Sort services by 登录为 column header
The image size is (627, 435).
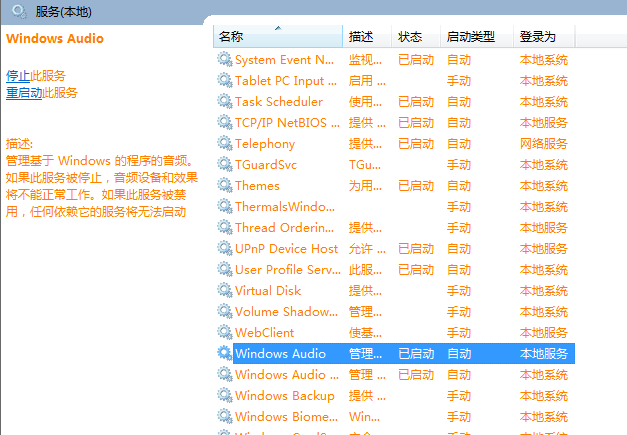click(x=544, y=36)
